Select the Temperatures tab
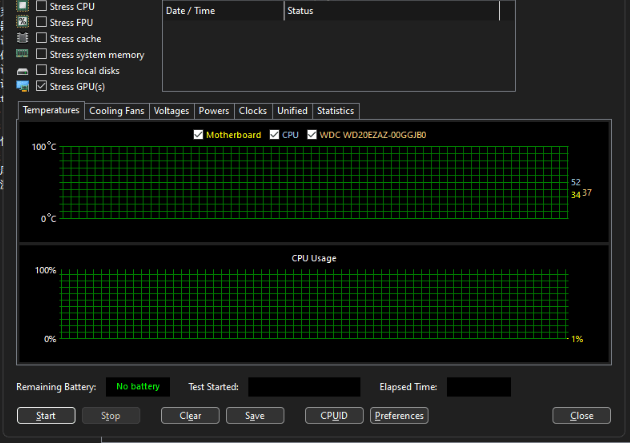 point(51,110)
